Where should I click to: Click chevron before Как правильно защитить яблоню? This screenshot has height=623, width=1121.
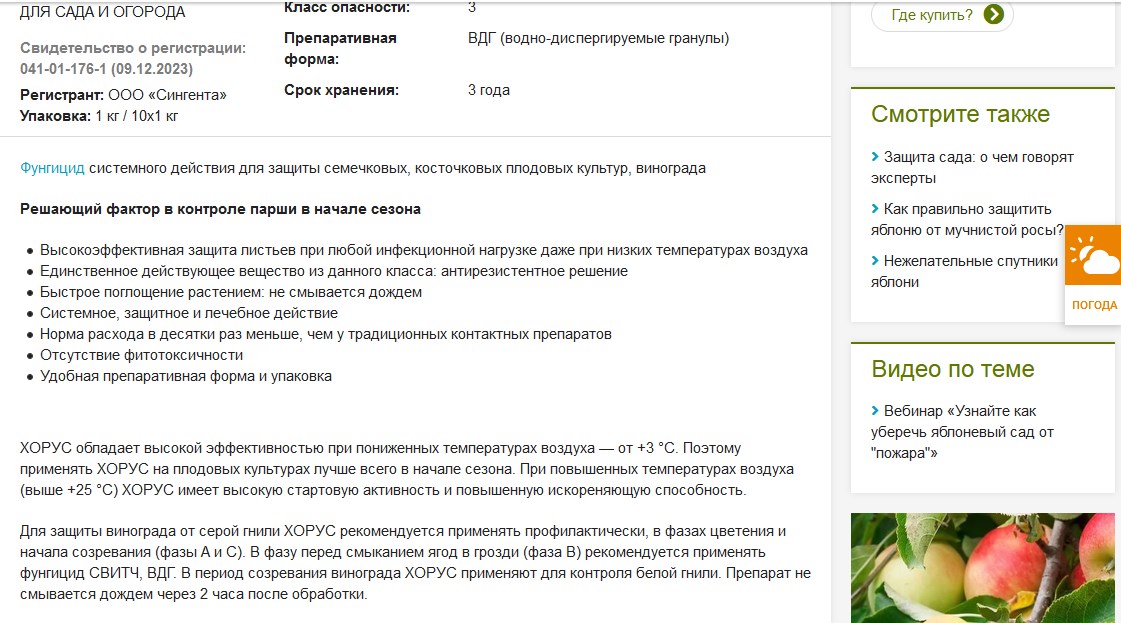point(875,209)
